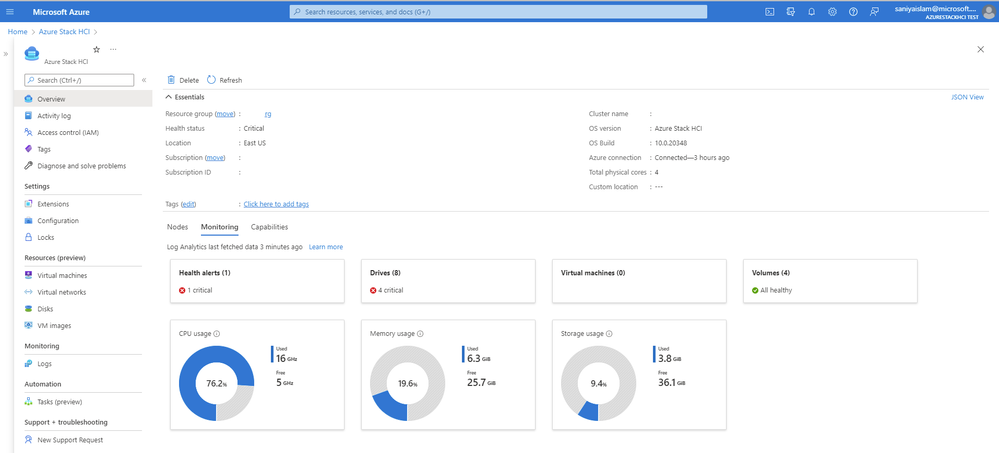Expand the portal side panel chevrons
The image size is (999, 453).
(x=6, y=54)
